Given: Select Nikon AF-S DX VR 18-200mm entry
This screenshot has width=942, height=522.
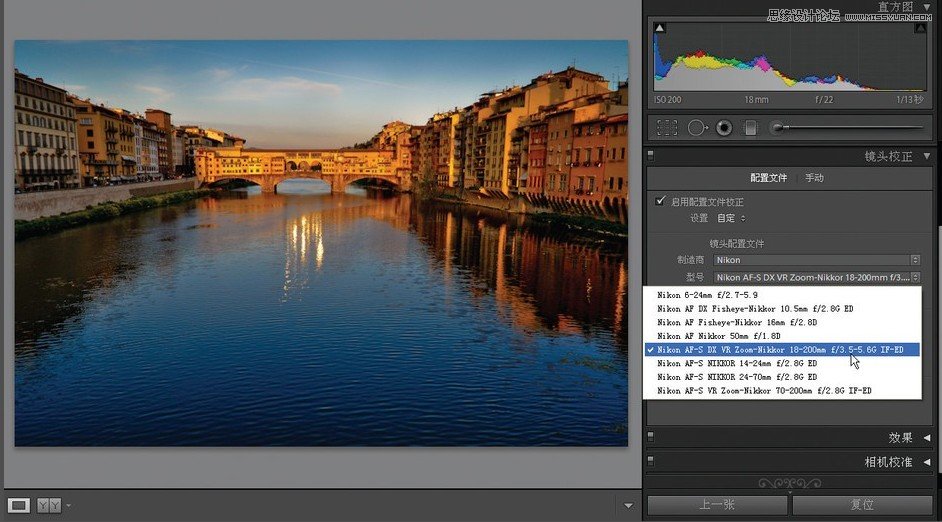Looking at the screenshot, I should [782, 350].
